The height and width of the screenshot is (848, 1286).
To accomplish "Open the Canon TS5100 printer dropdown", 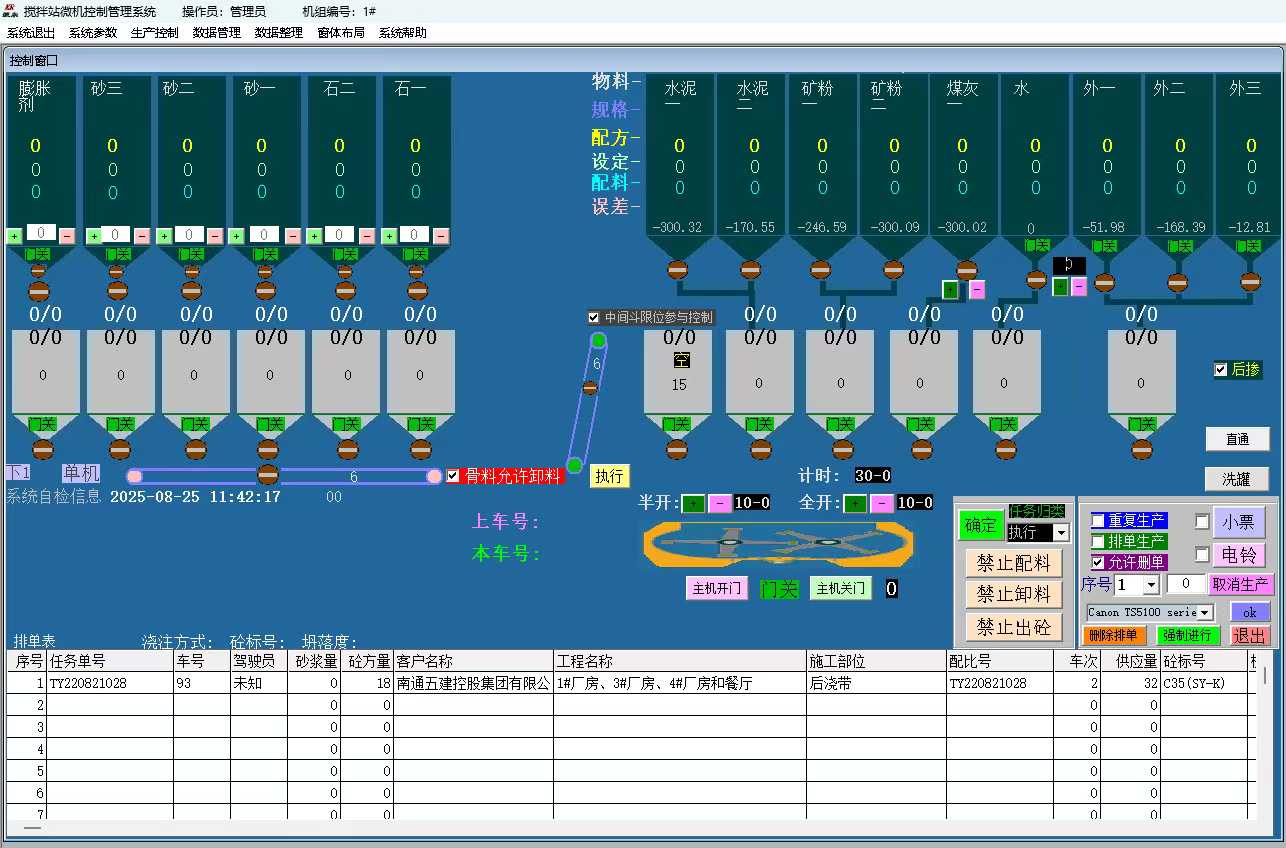I will click(x=1204, y=612).
